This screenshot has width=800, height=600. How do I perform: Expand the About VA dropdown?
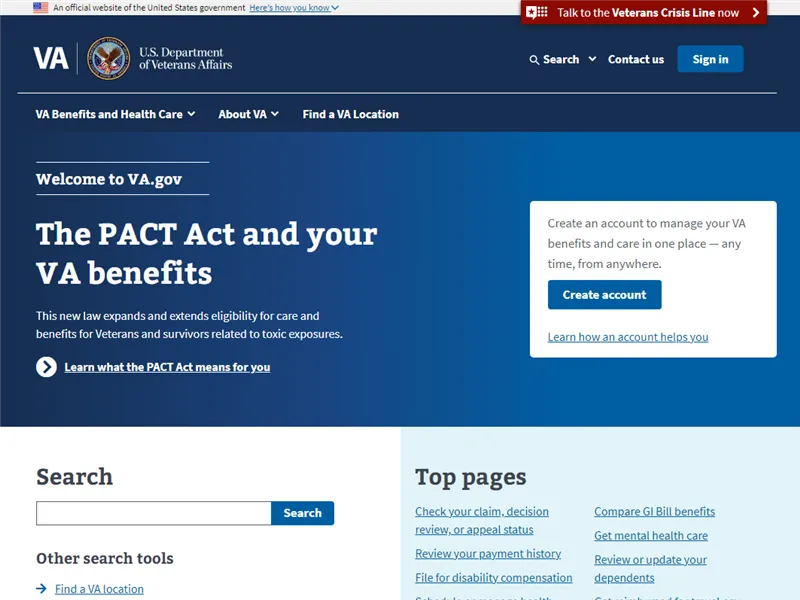(x=248, y=114)
